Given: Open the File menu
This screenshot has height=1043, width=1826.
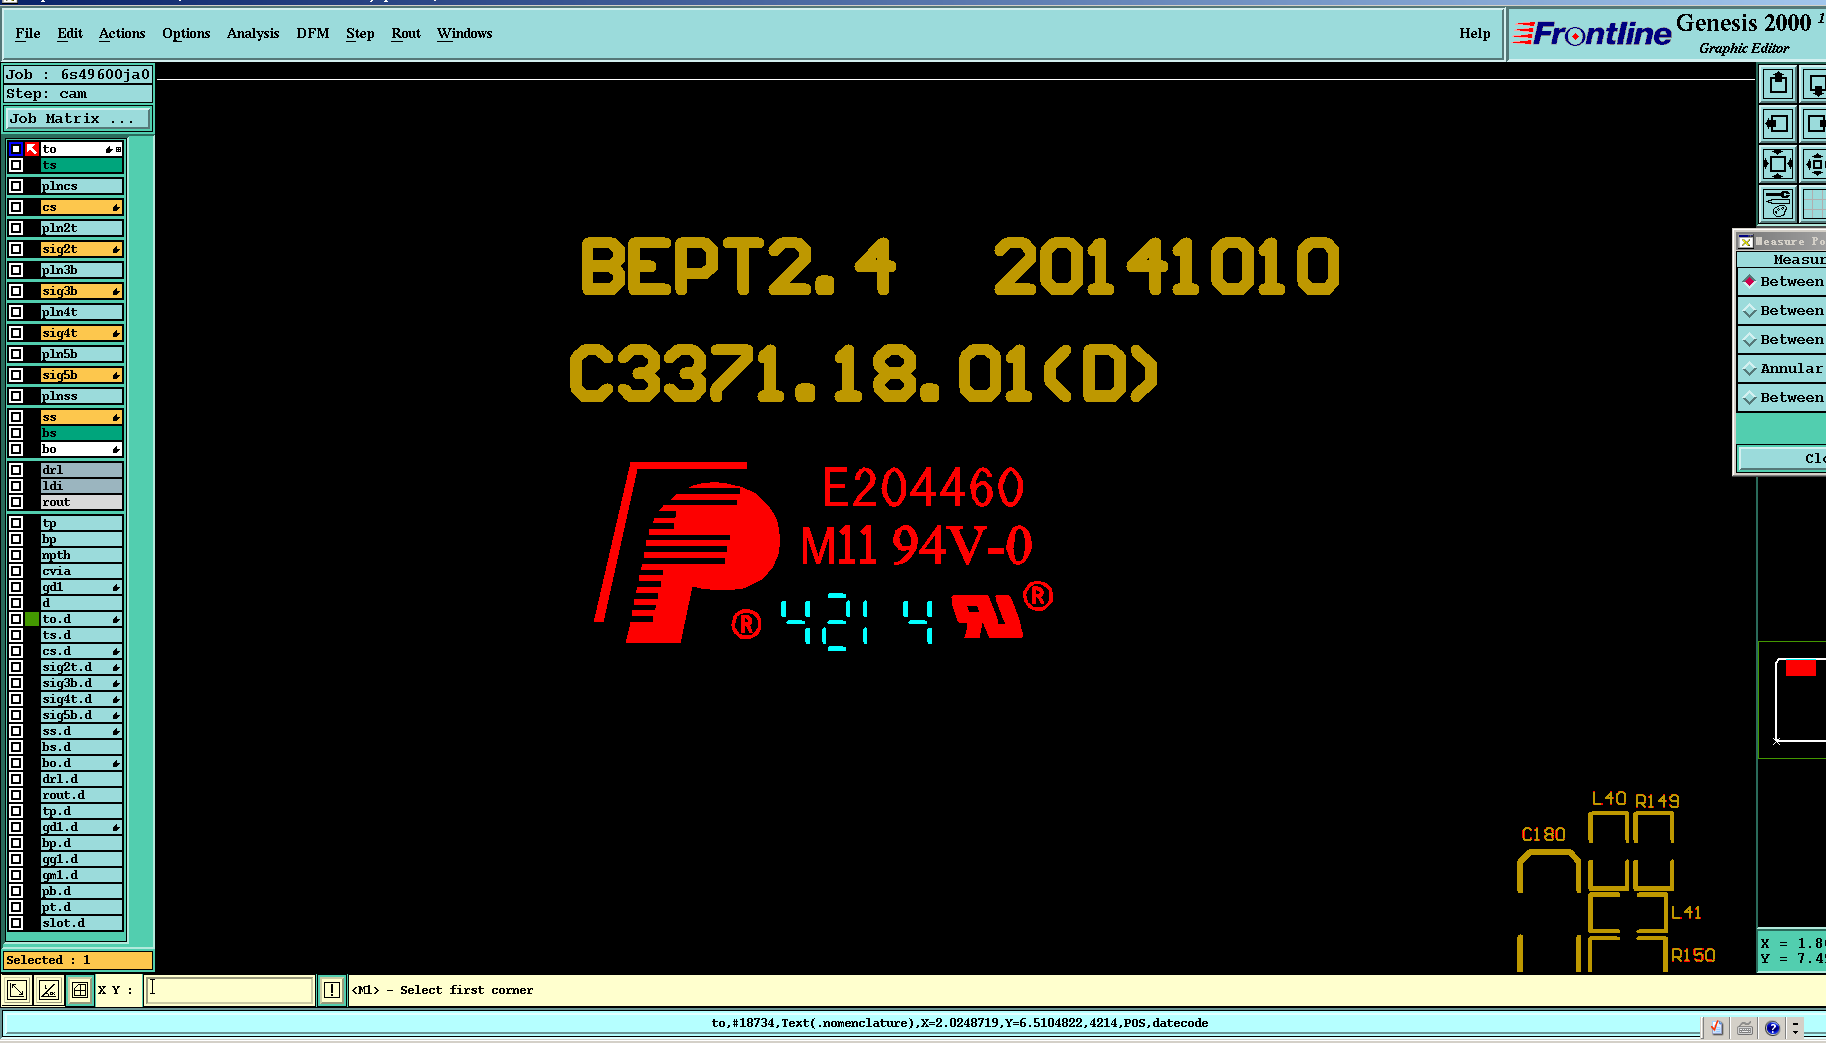Looking at the screenshot, I should pyautogui.click(x=28, y=33).
